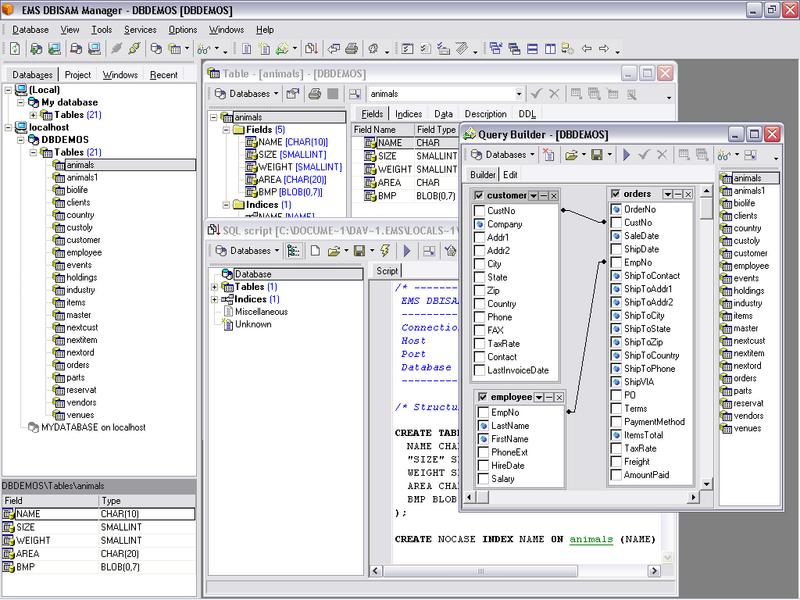The image size is (800, 600).
Task: Click the forward arrow in the main toolbar
Action: point(604,48)
